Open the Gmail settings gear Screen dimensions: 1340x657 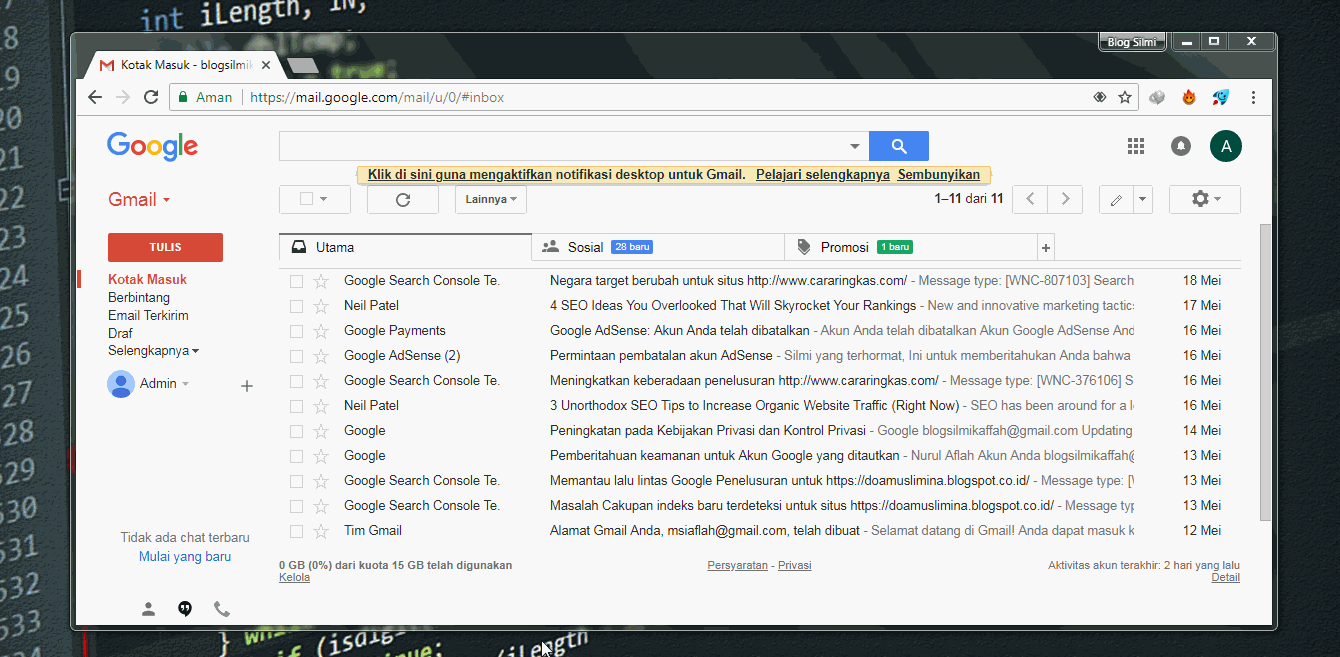(1205, 199)
